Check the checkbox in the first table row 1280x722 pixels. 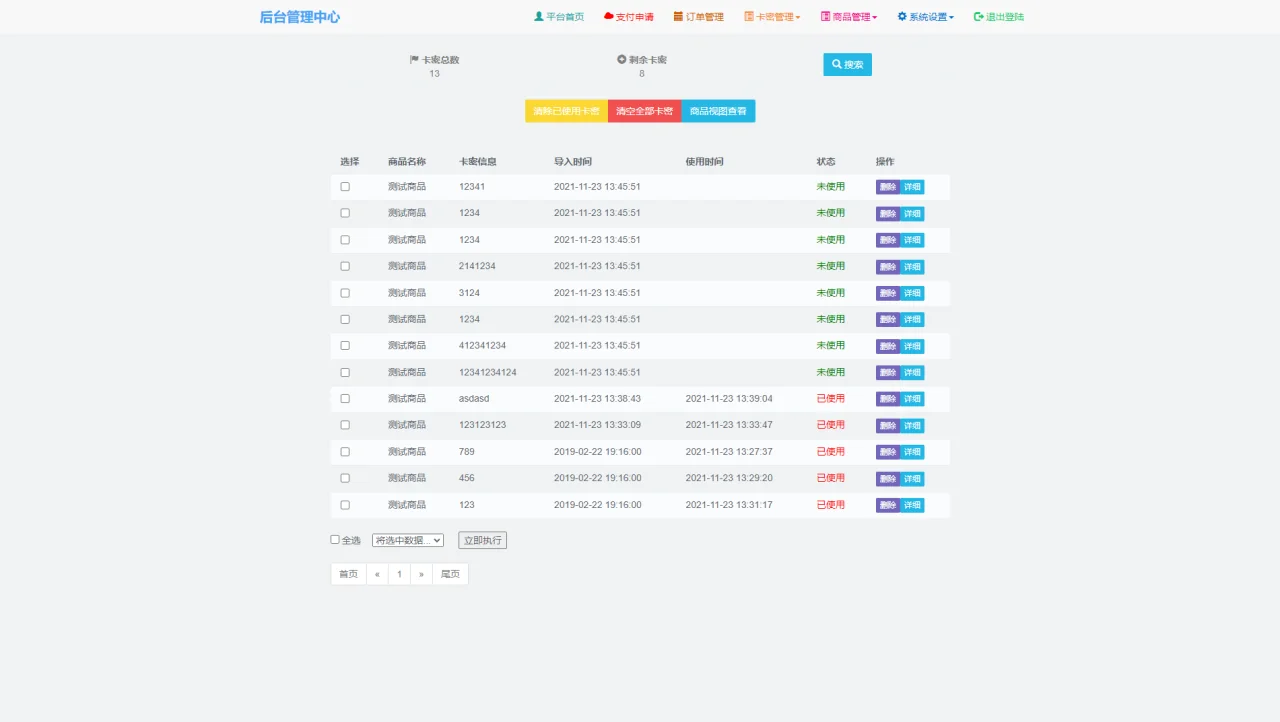pyautogui.click(x=344, y=185)
